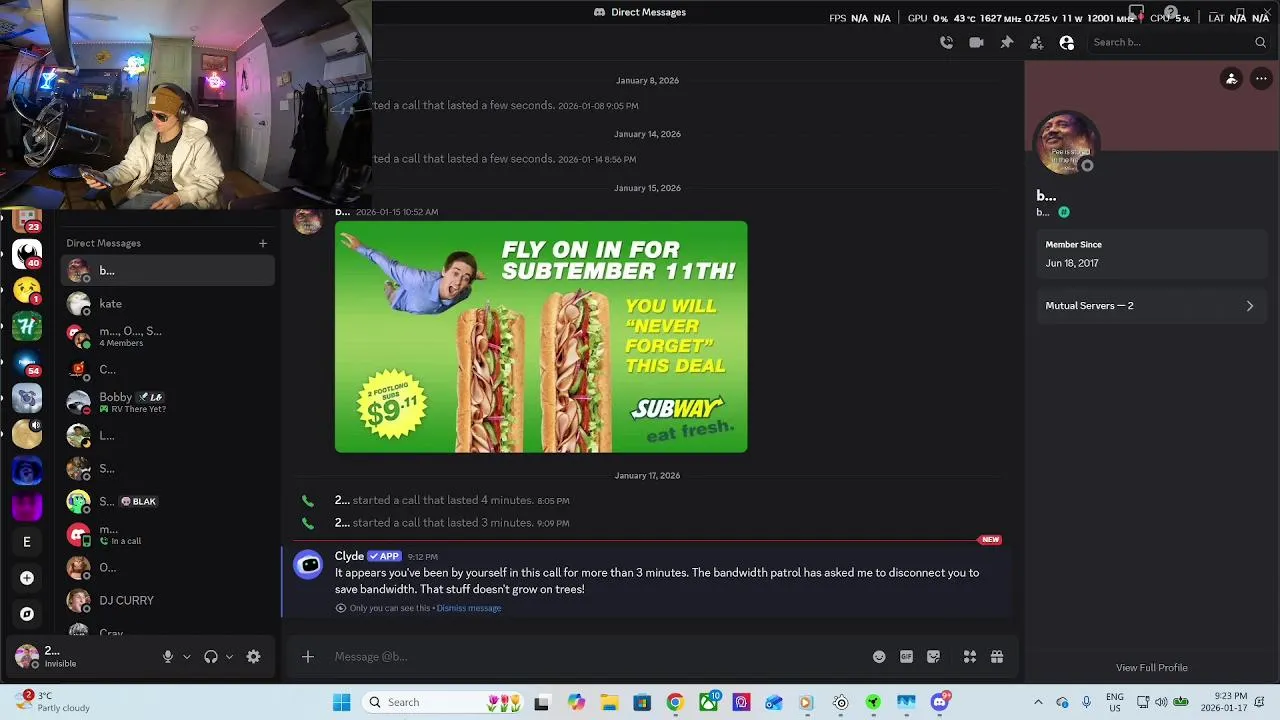Viewport: 1280px width, 720px height.
Task: Open input device options arrow beside microphone
Action: pos(187,657)
